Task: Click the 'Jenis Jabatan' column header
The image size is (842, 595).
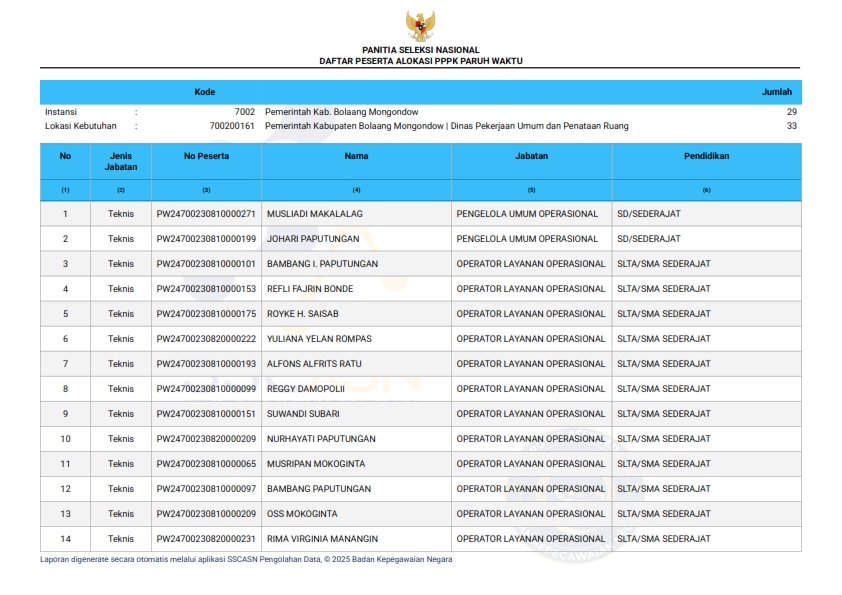Action: click(x=121, y=161)
